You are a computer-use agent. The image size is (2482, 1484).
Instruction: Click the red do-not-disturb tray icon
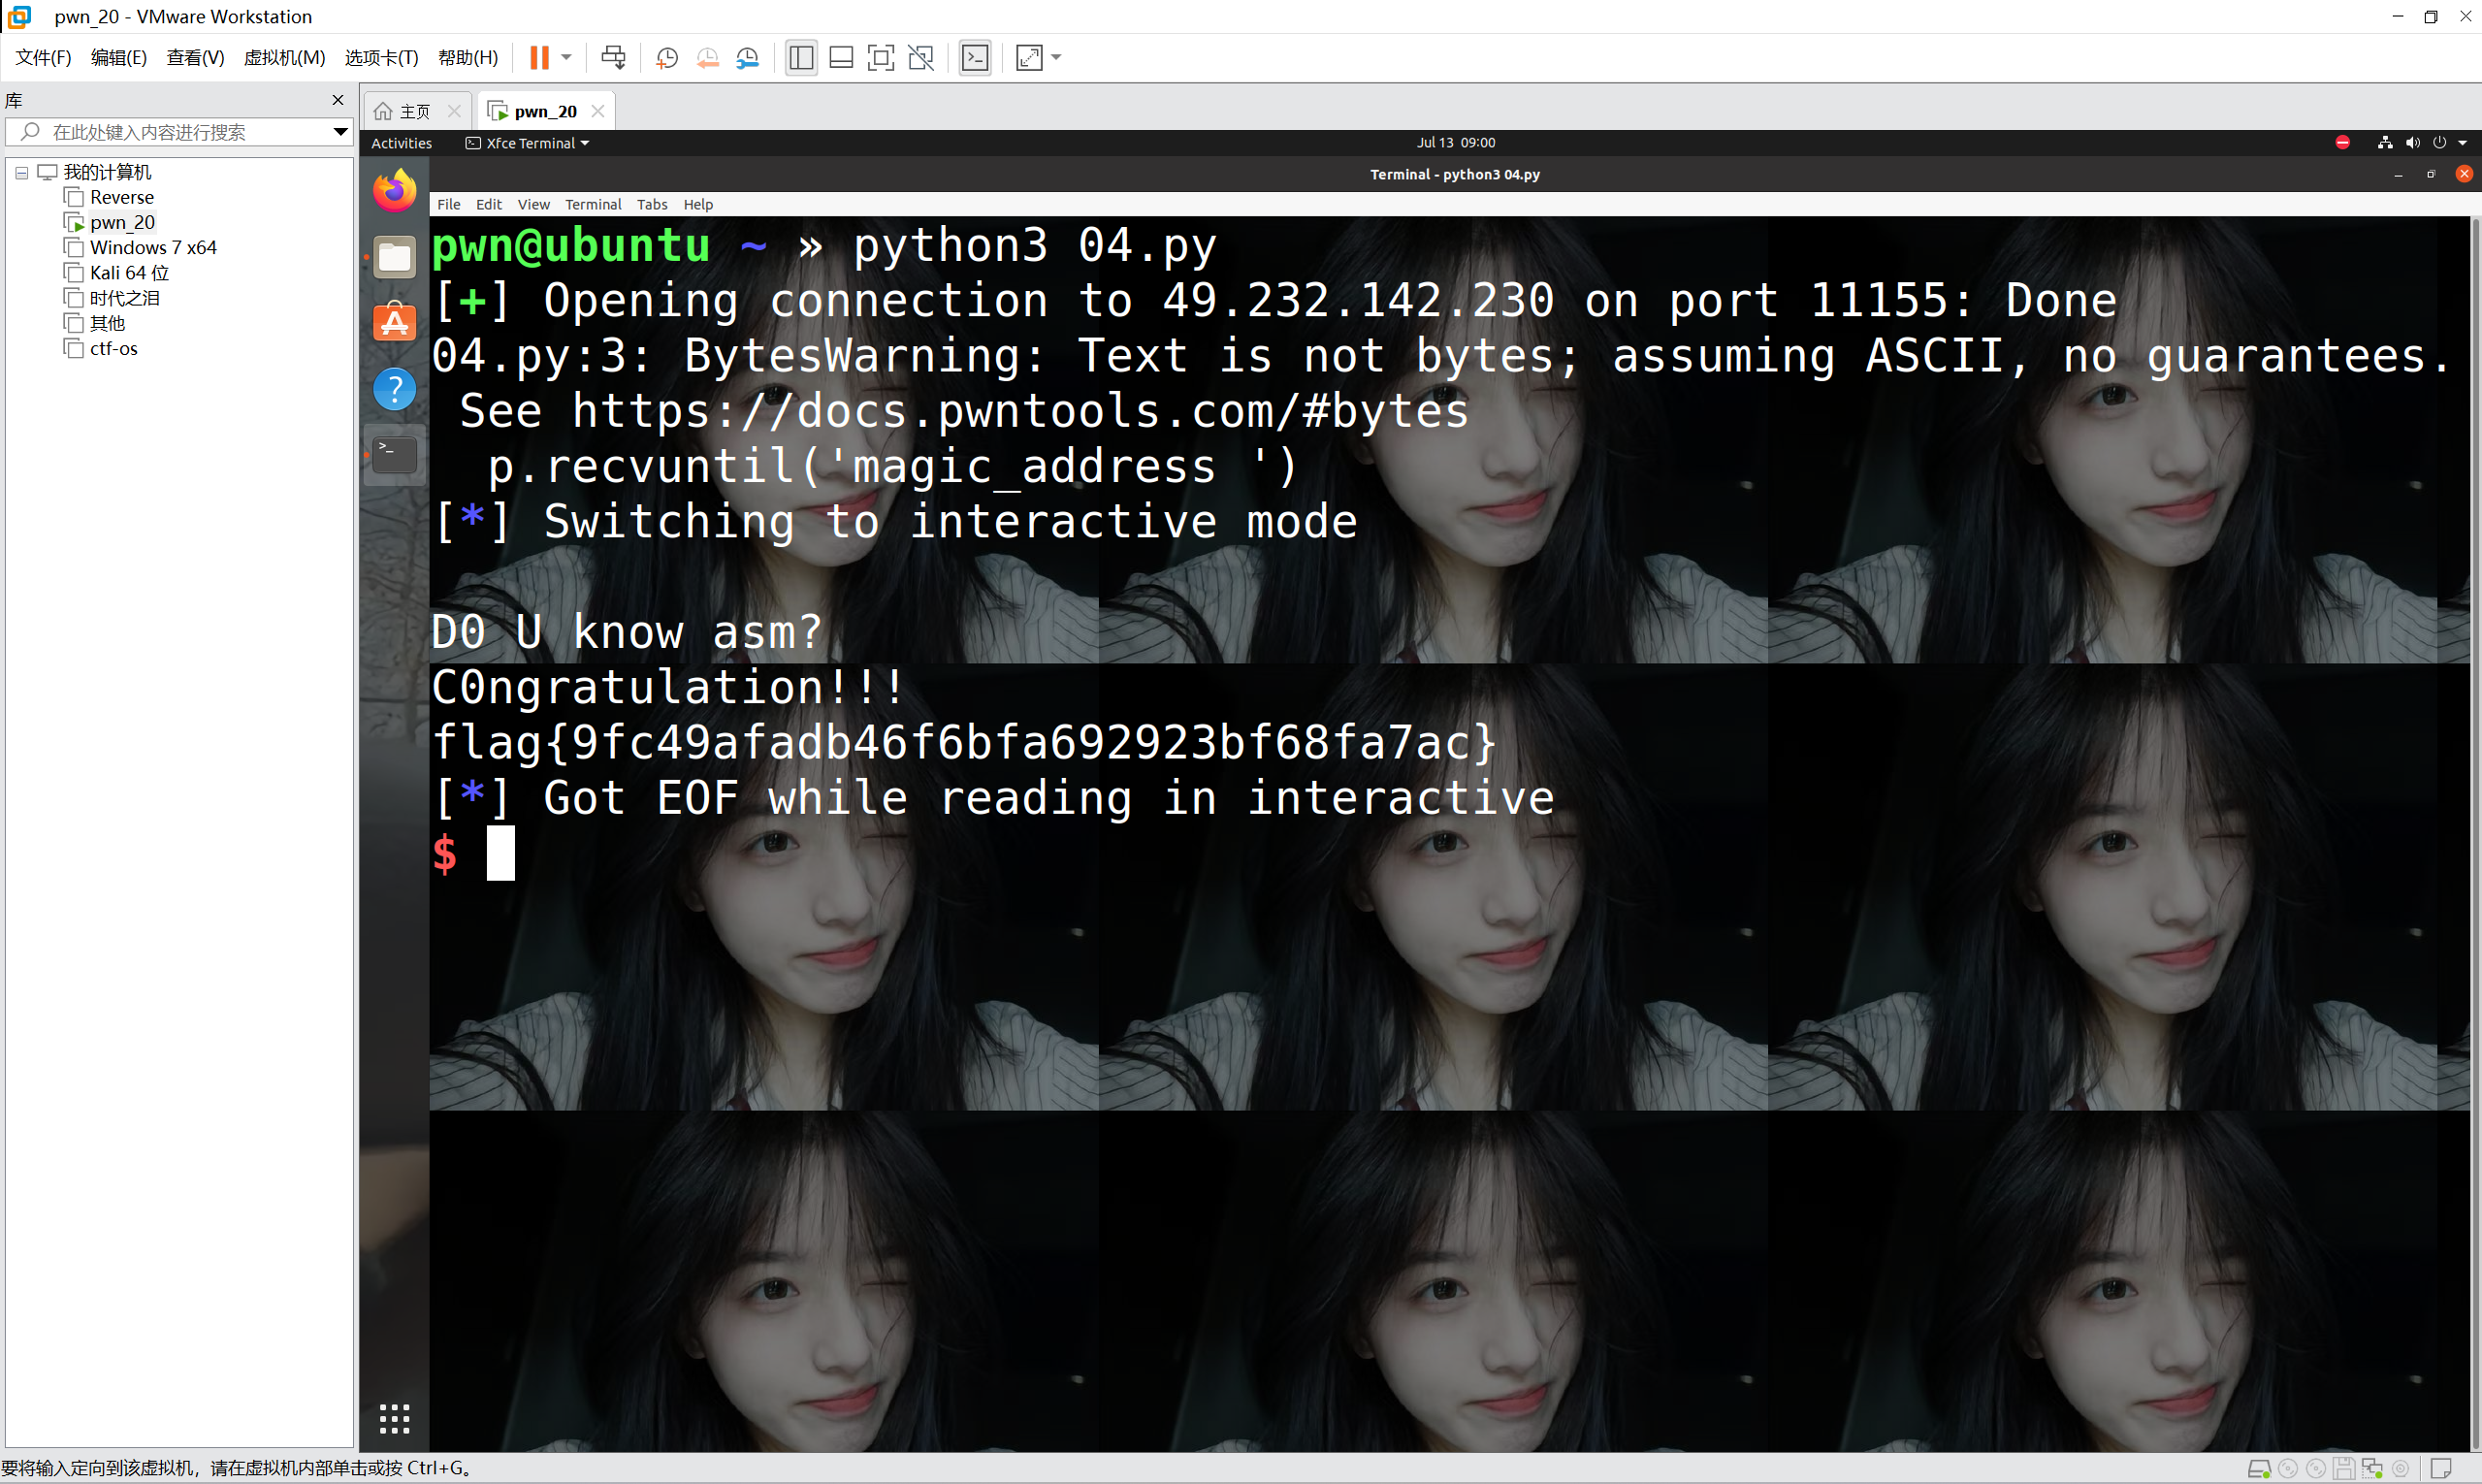pos(2342,143)
